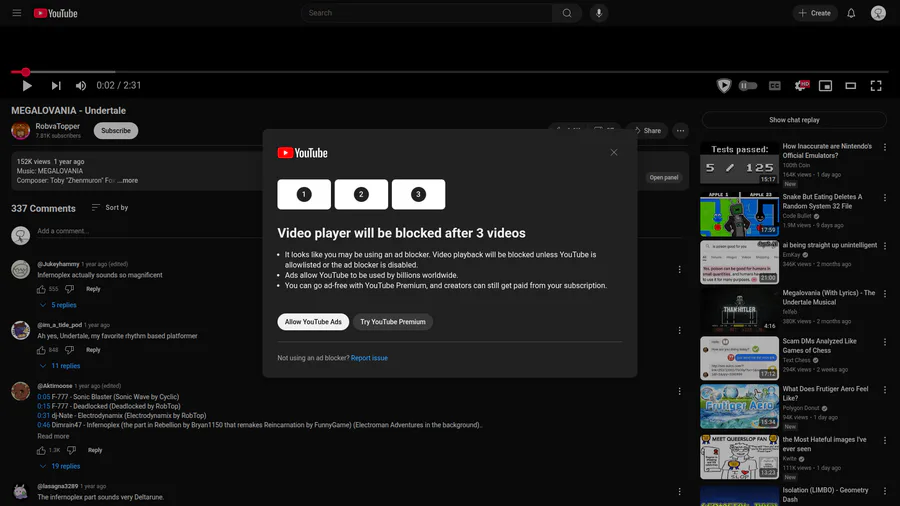The width and height of the screenshot is (900, 506).
Task: Open options for Nintendo's Emulators video
Action: coord(885,147)
